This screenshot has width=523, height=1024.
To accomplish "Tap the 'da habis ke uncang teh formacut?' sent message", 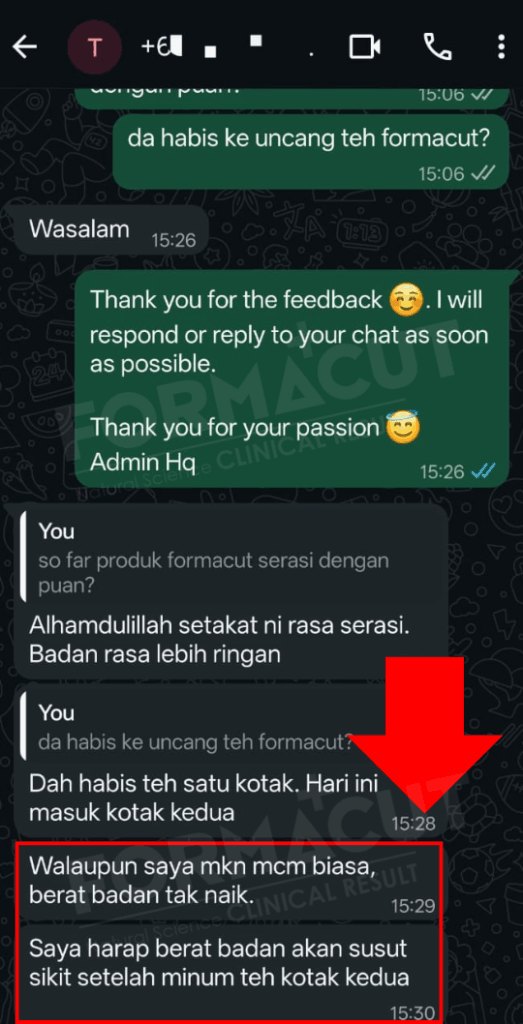I will tap(311, 152).
